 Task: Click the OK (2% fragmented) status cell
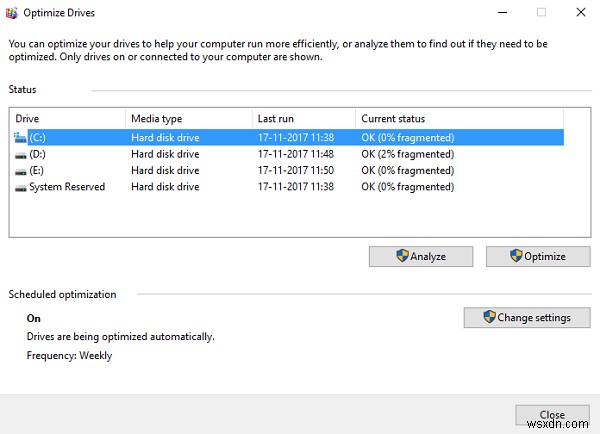coord(408,154)
